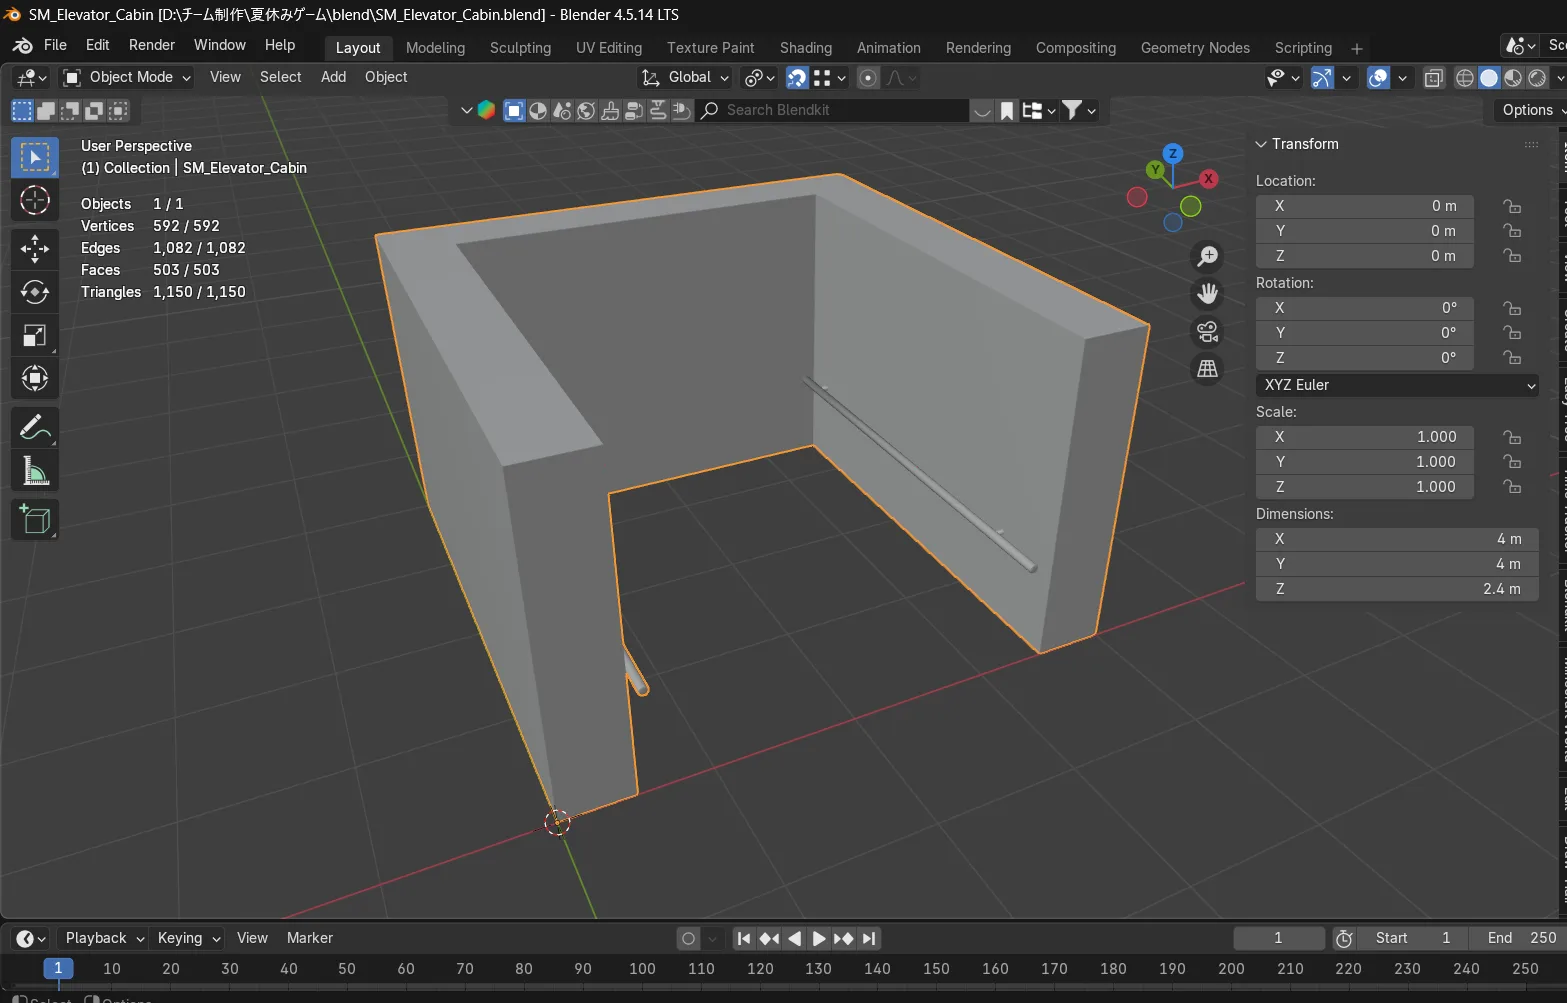Screen dimensions: 1567x1003
Task: Open the Global transform orientation dropdown
Action: [685, 77]
